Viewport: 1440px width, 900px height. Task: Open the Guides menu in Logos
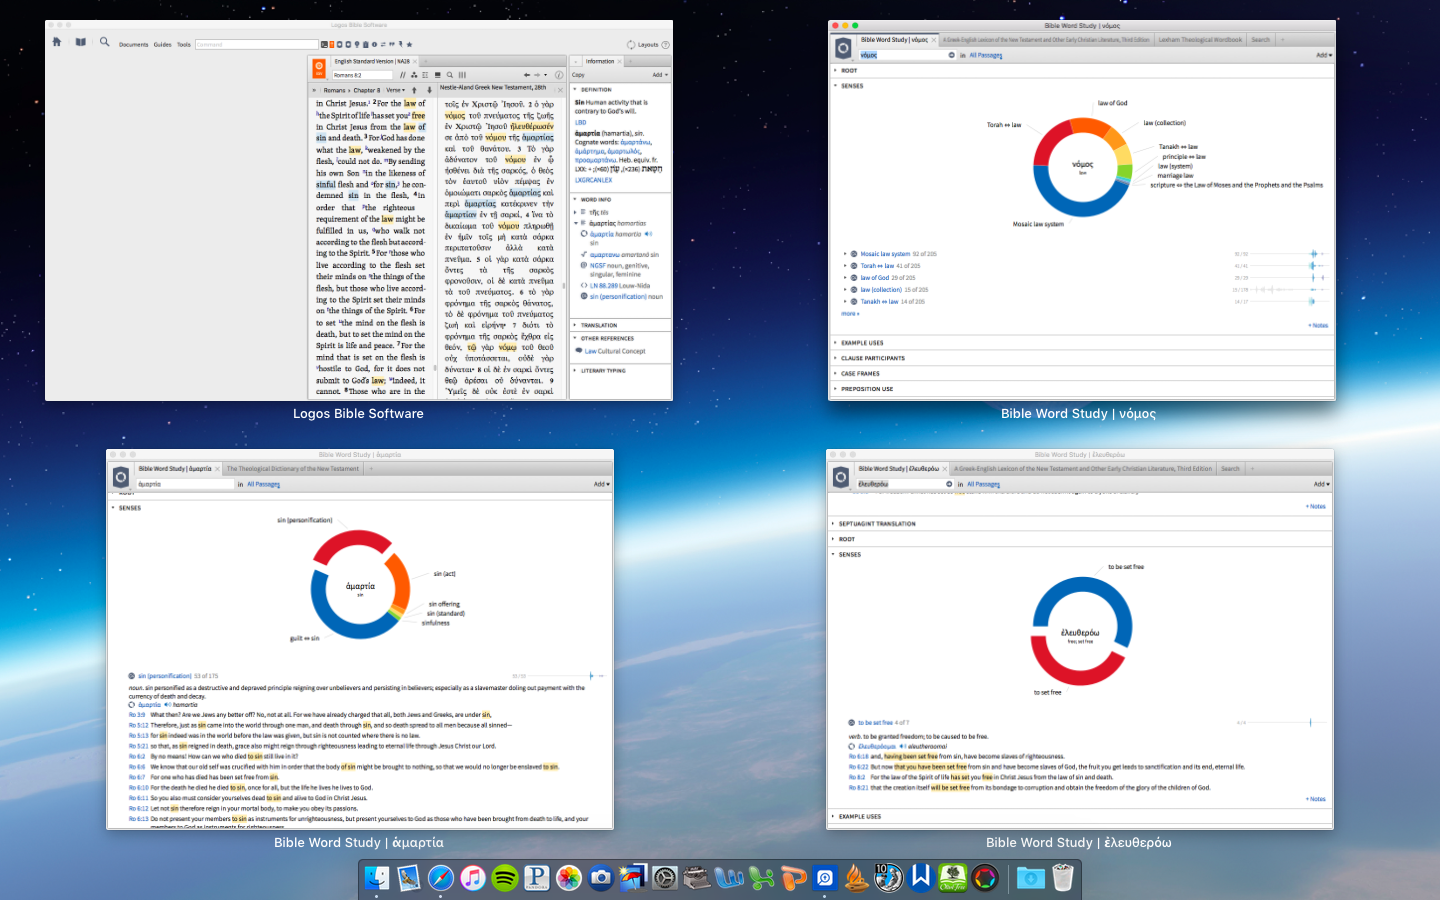coord(162,44)
